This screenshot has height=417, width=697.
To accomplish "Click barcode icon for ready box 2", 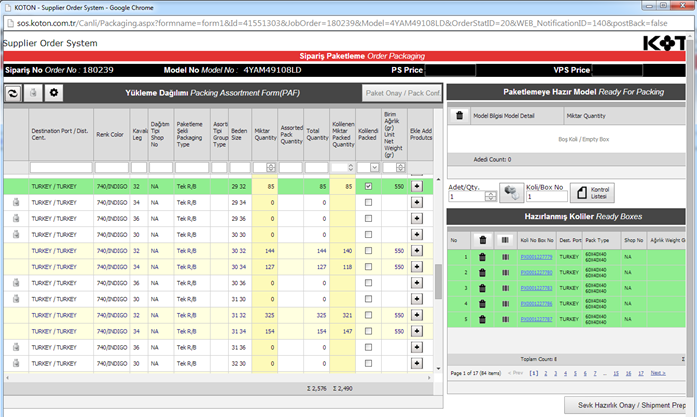I will pos(505,273).
